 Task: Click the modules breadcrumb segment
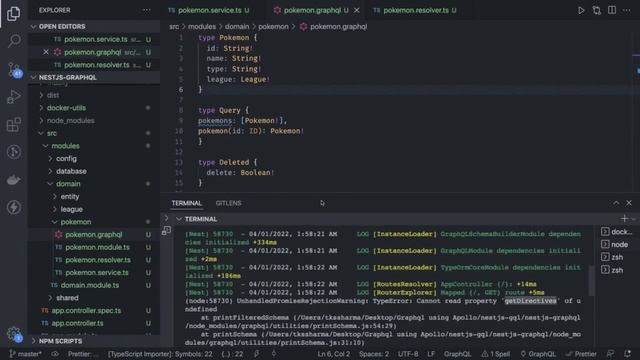(202, 27)
